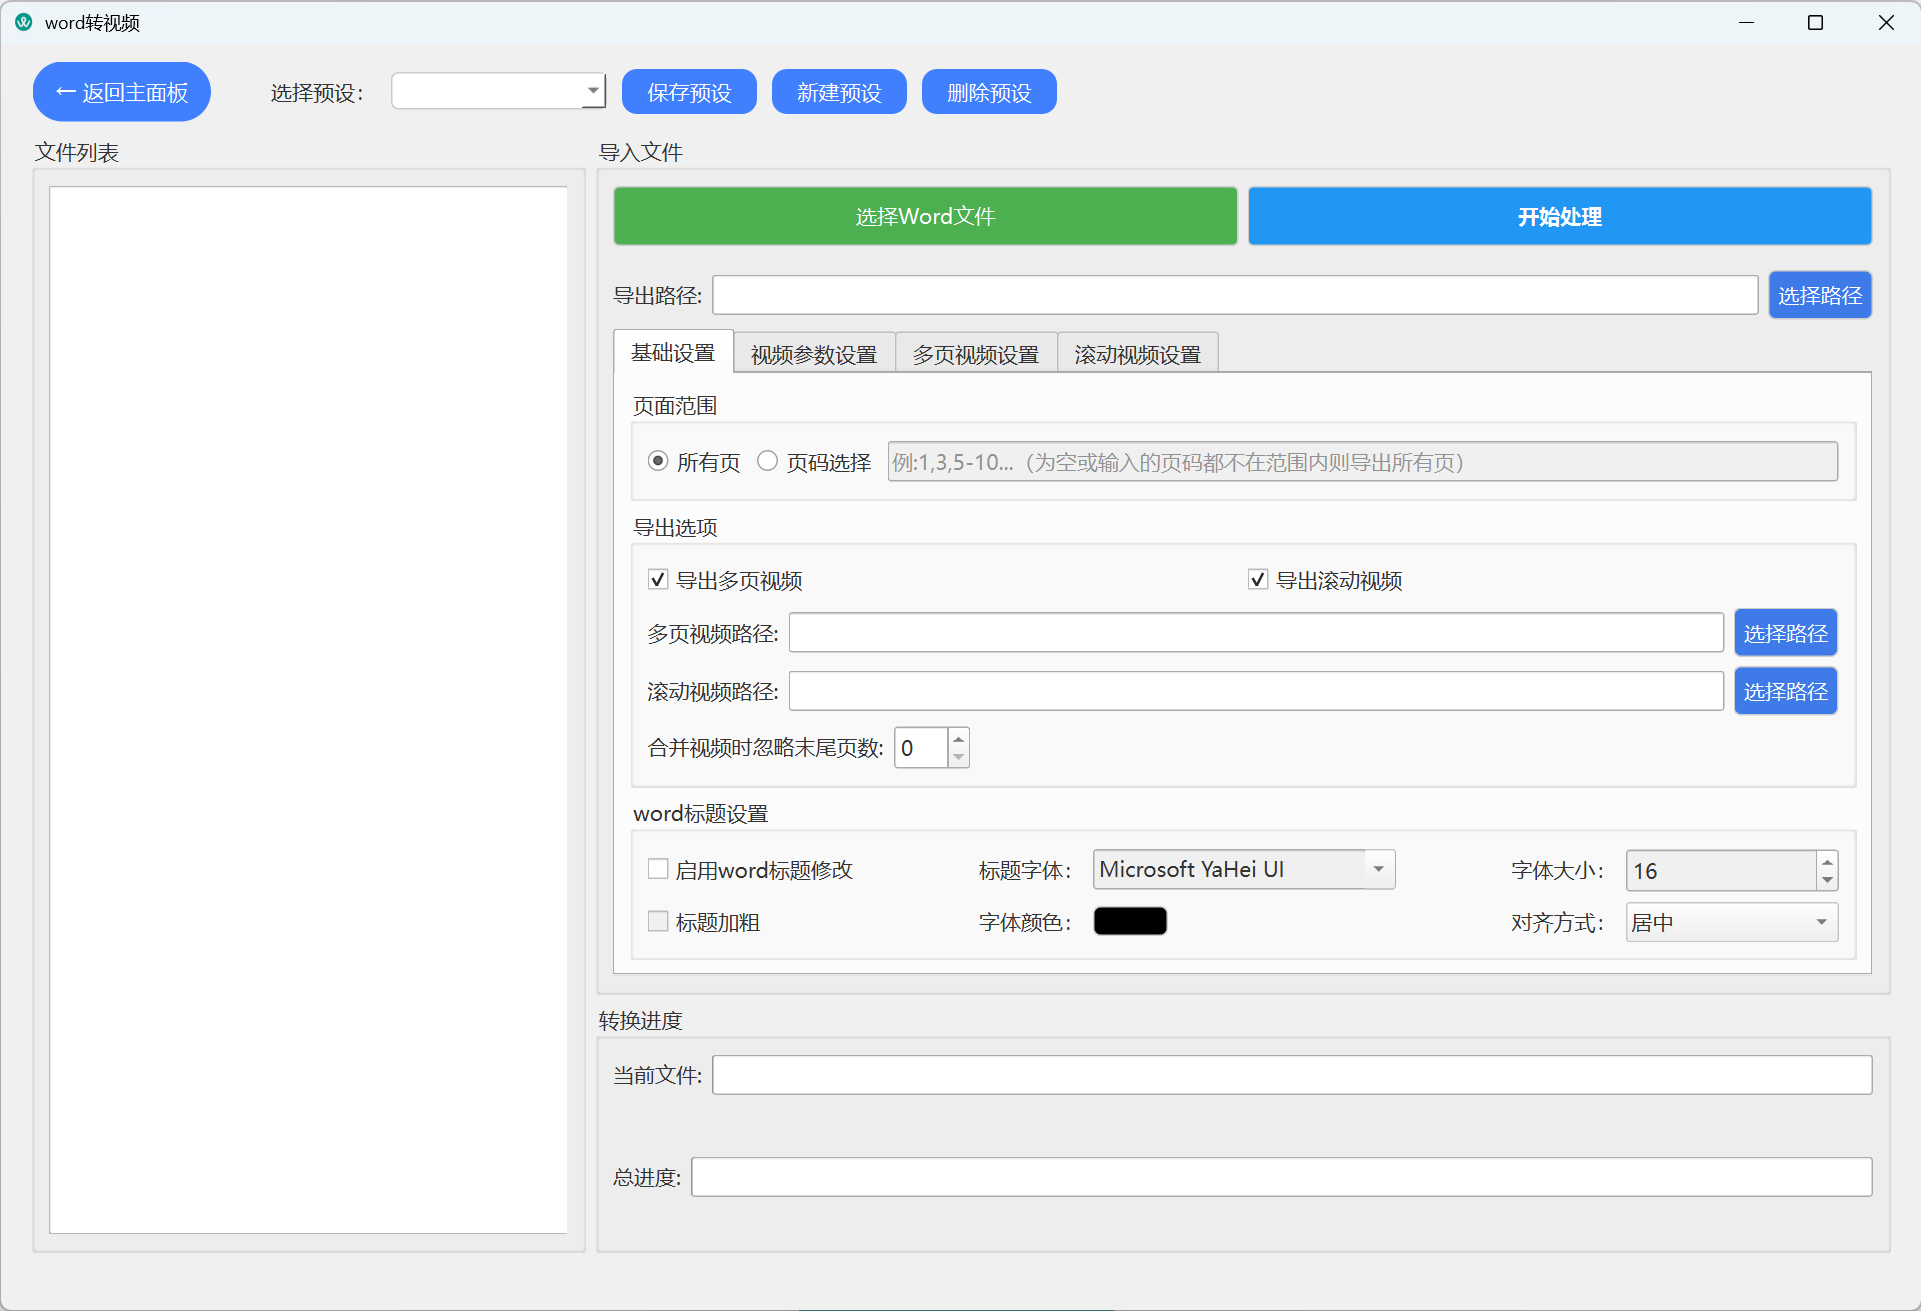The width and height of the screenshot is (1921, 1311).
Task: Click the 返回主面板 back arrow button
Action: [x=122, y=92]
